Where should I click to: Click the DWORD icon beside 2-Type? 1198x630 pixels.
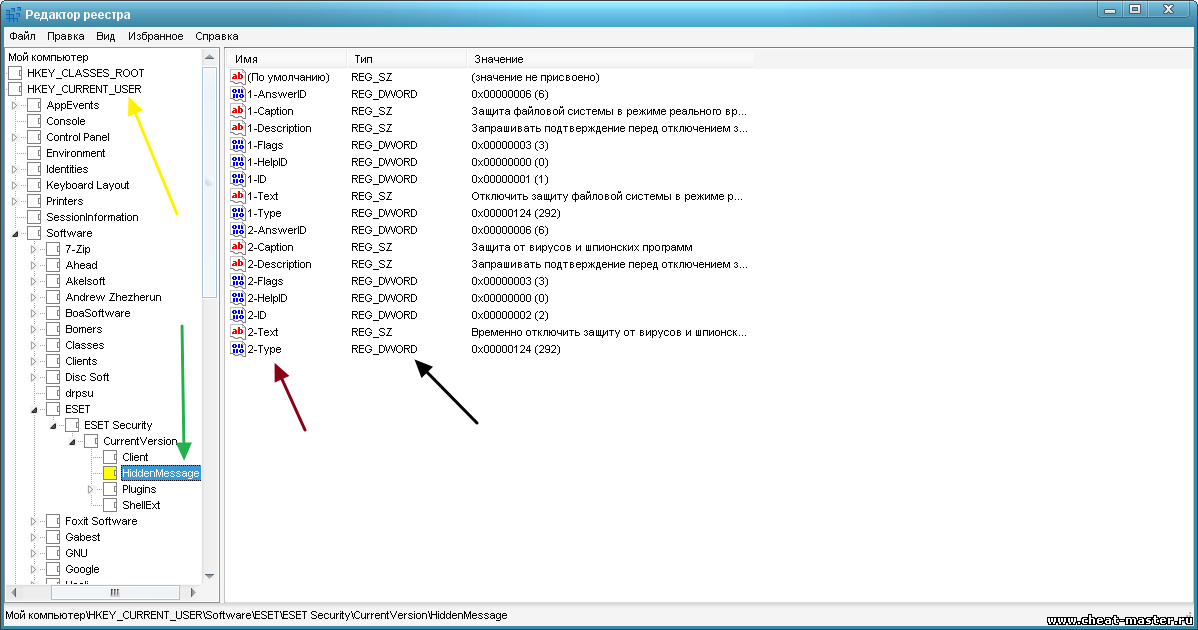click(x=238, y=349)
